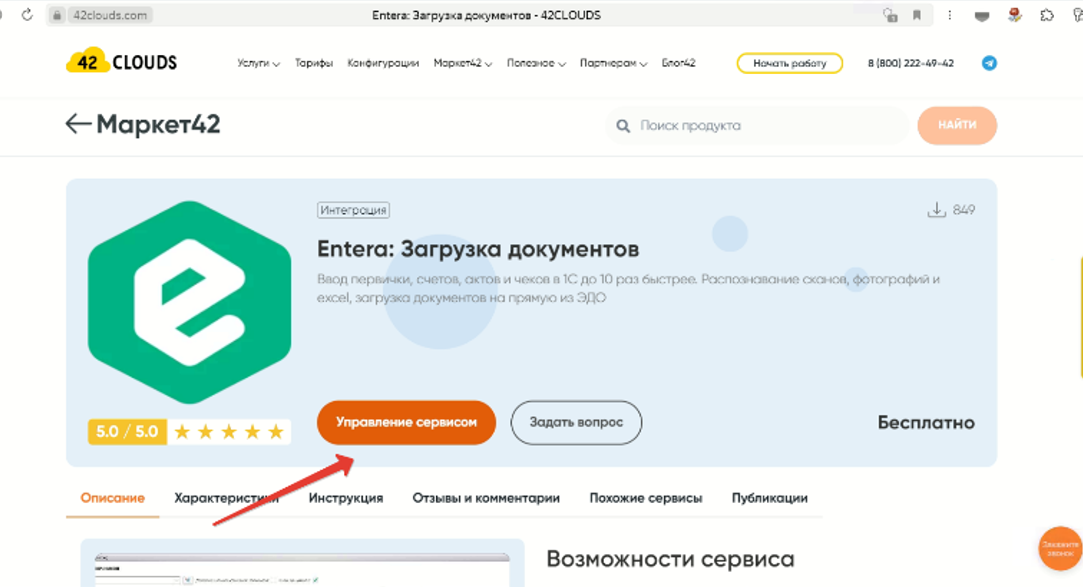This screenshot has width=1083, height=587.
Task: Click the bookmark icon in address bar
Action: [x=917, y=15]
